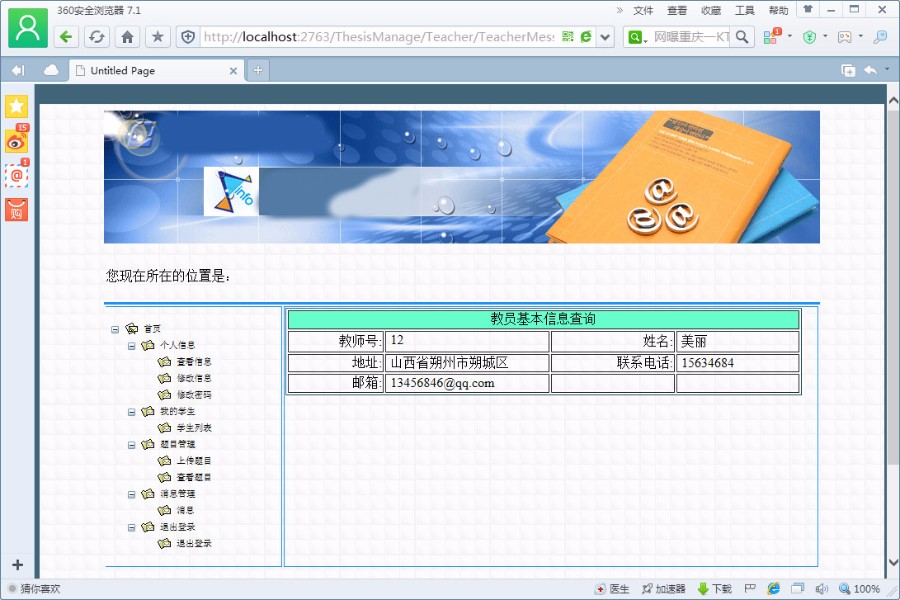The width and height of the screenshot is (900, 600).
Task: Open a new tab with plus button
Action: [x=258, y=70]
